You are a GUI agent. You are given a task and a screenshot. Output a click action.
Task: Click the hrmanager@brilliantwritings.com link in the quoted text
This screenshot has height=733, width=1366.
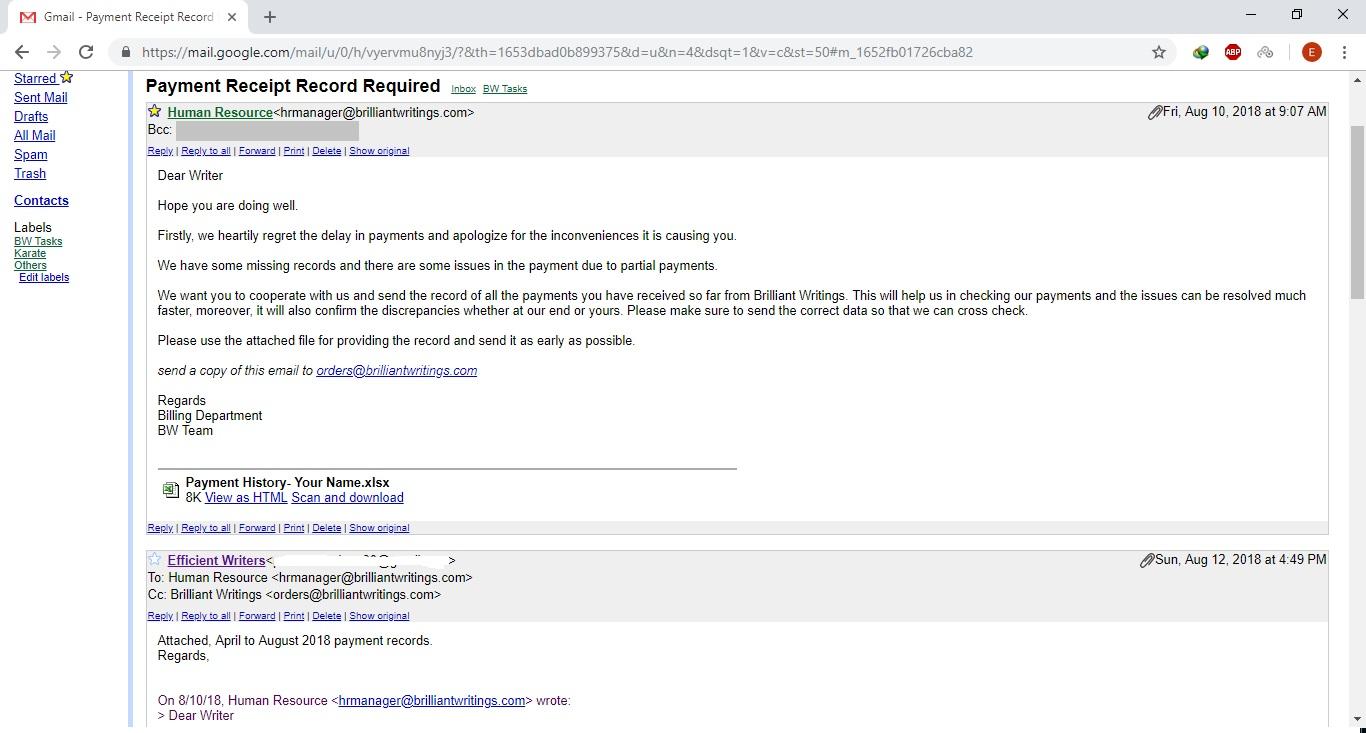432,700
